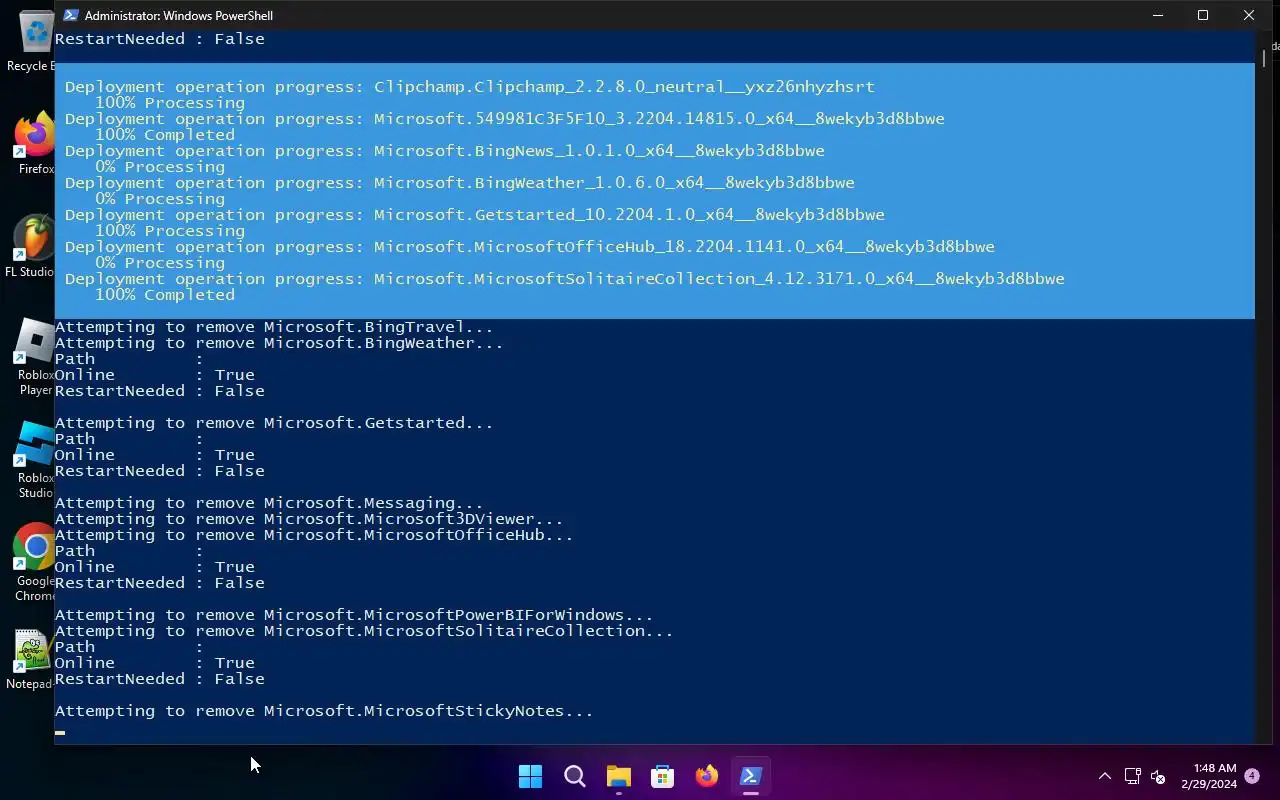Open the Recycle Bin desktop icon
1280x800 pixels.
(32, 40)
